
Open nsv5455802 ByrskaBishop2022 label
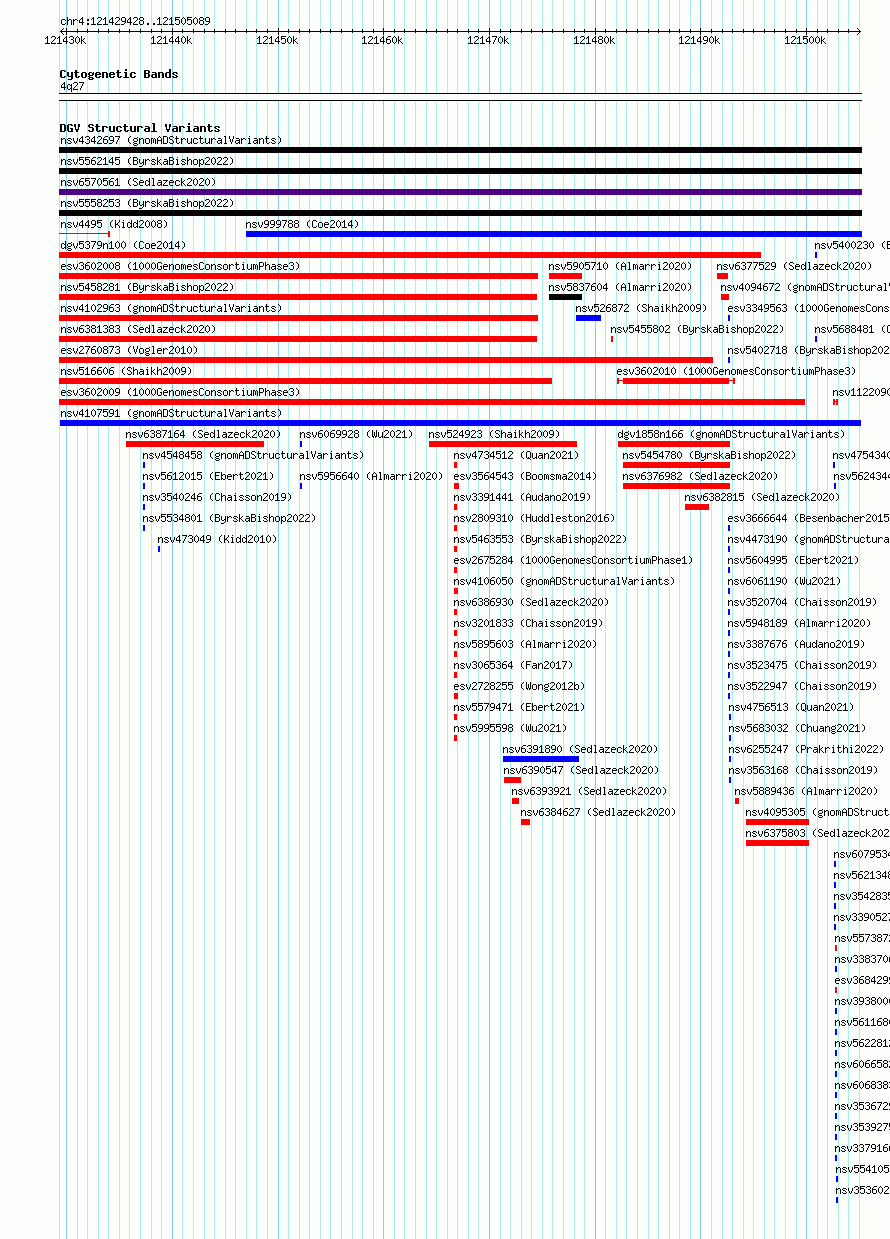pyautogui.click(x=697, y=329)
